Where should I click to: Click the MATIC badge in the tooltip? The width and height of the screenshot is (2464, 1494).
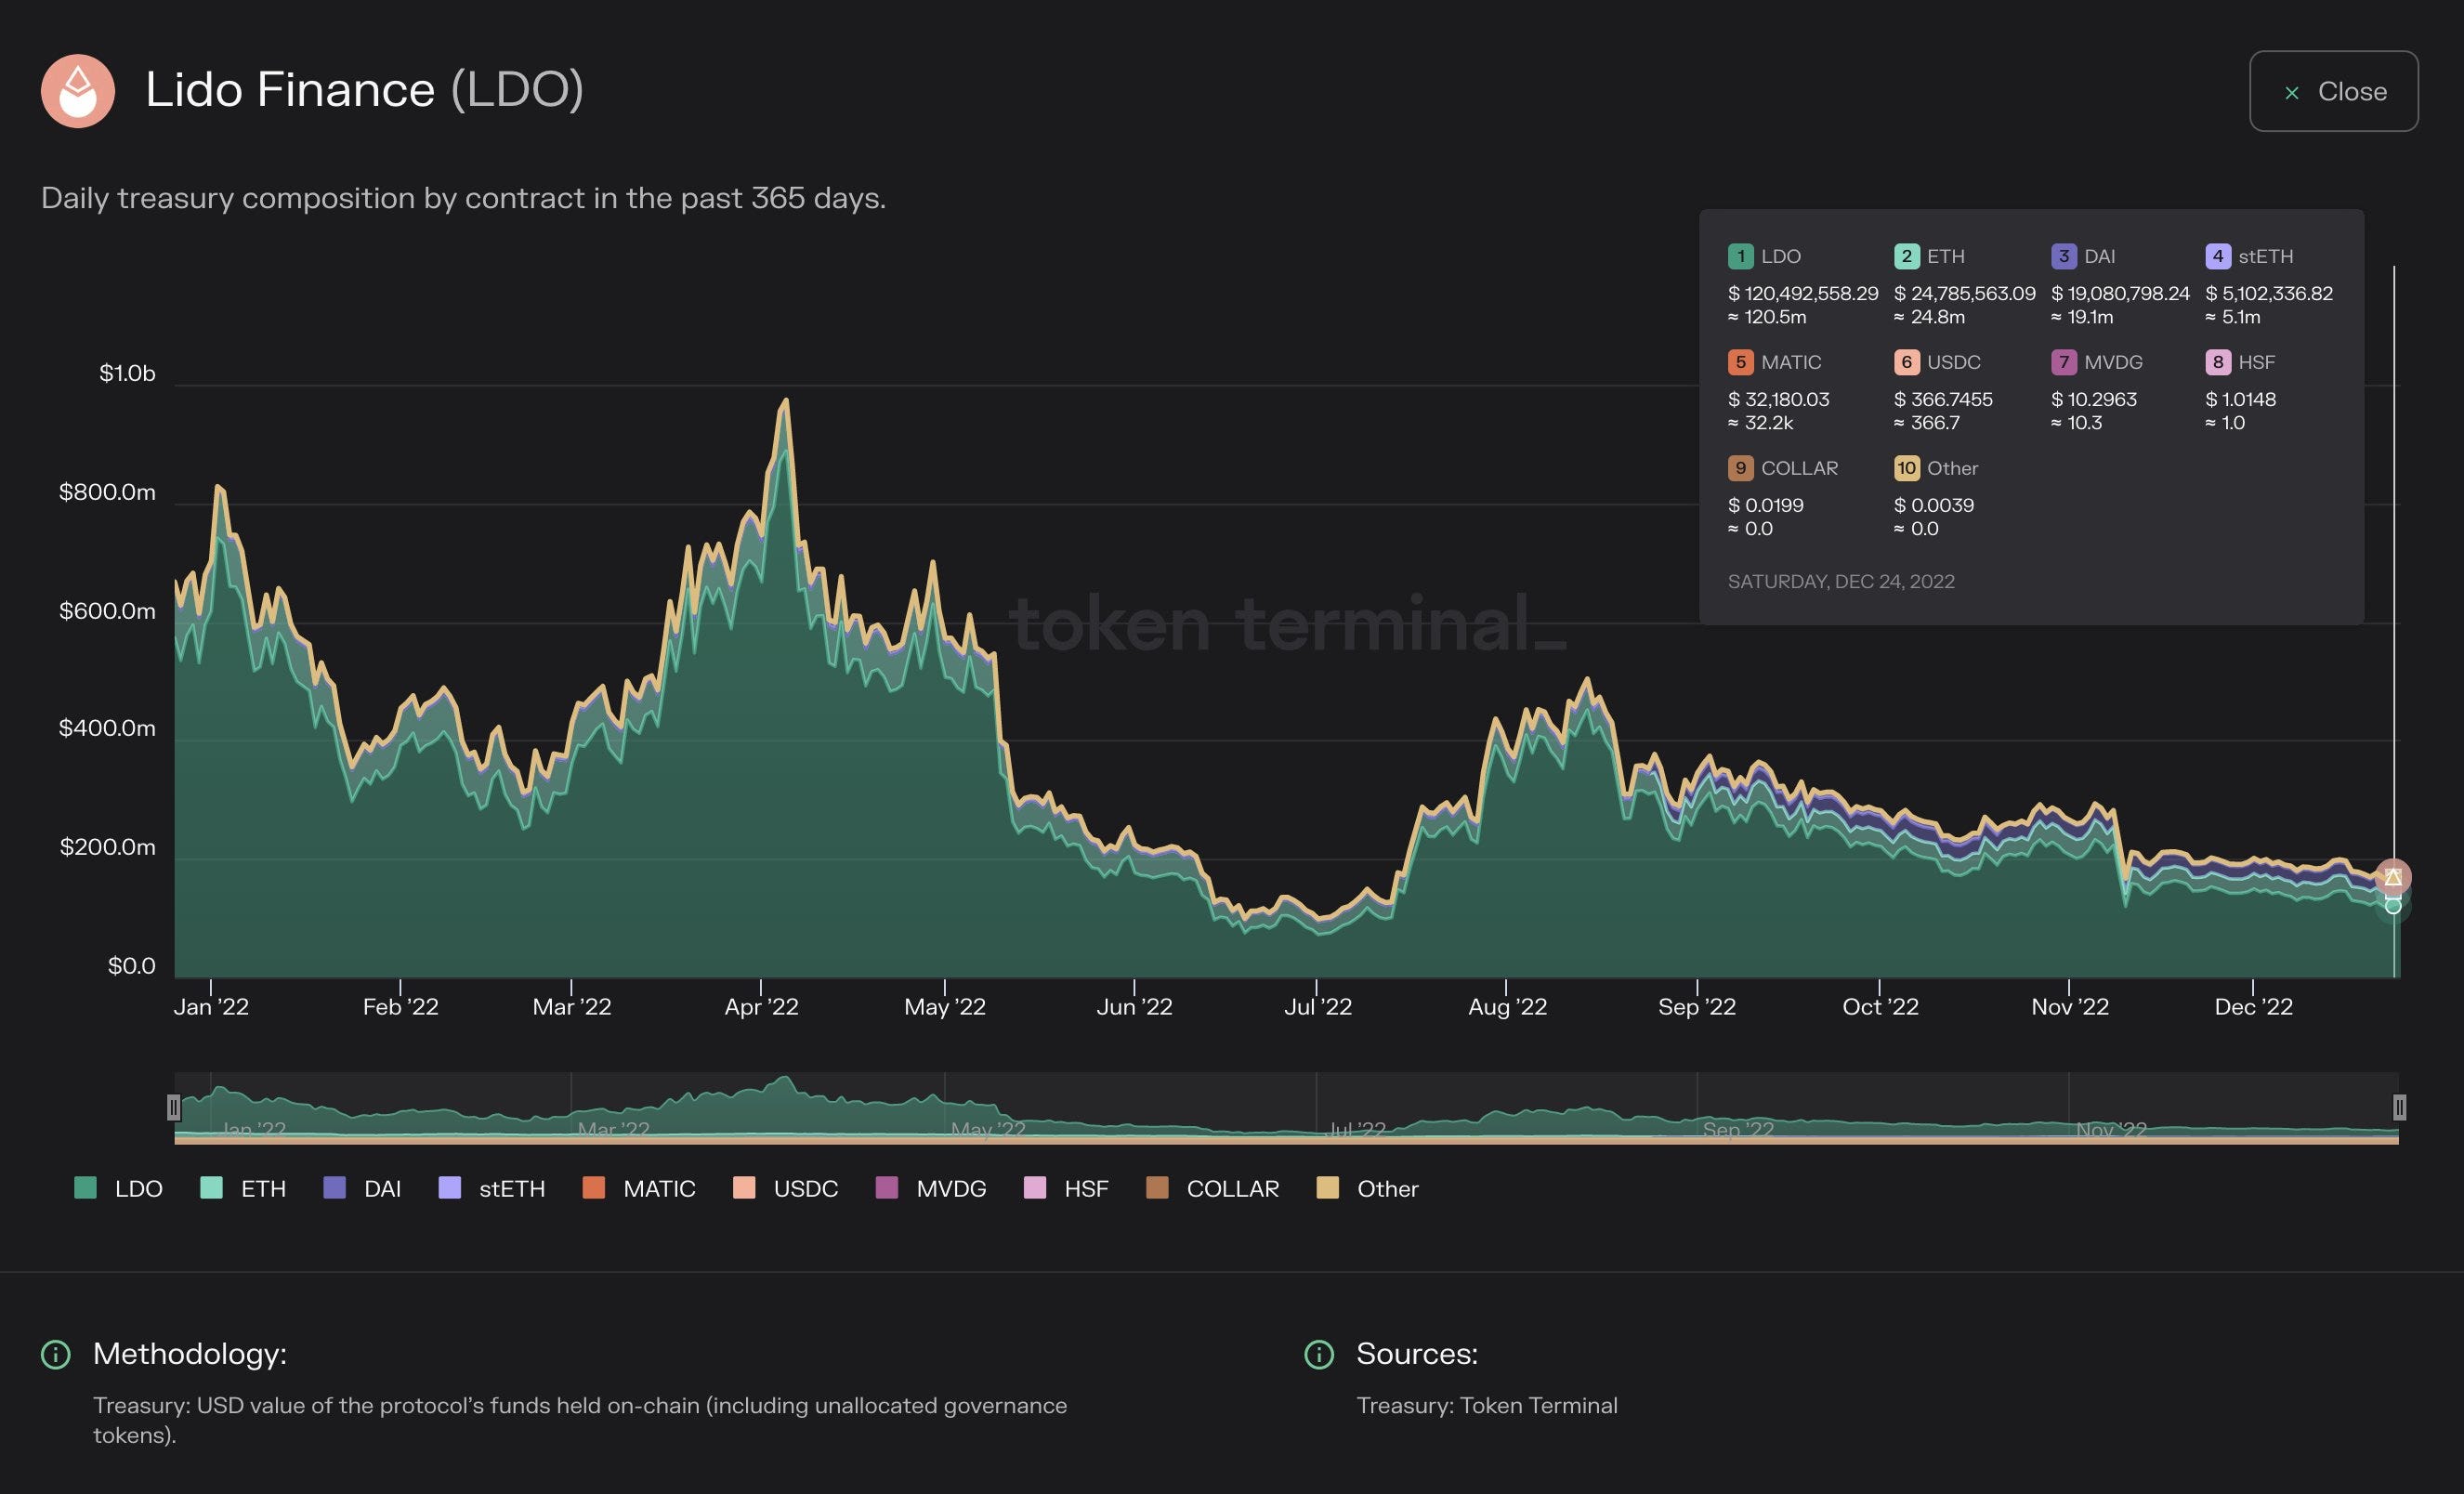pyautogui.click(x=1740, y=363)
